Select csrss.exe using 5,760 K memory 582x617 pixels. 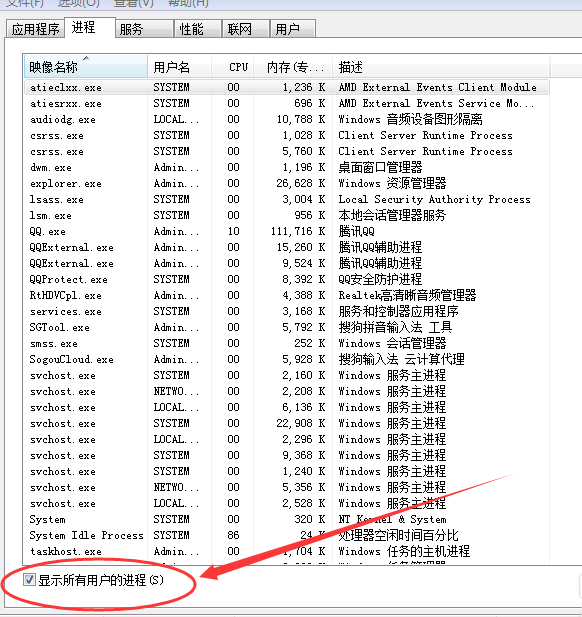287,151
